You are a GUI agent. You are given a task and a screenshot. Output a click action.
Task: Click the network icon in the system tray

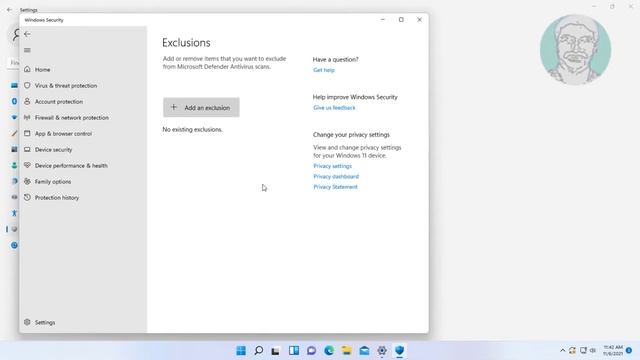tap(583, 350)
